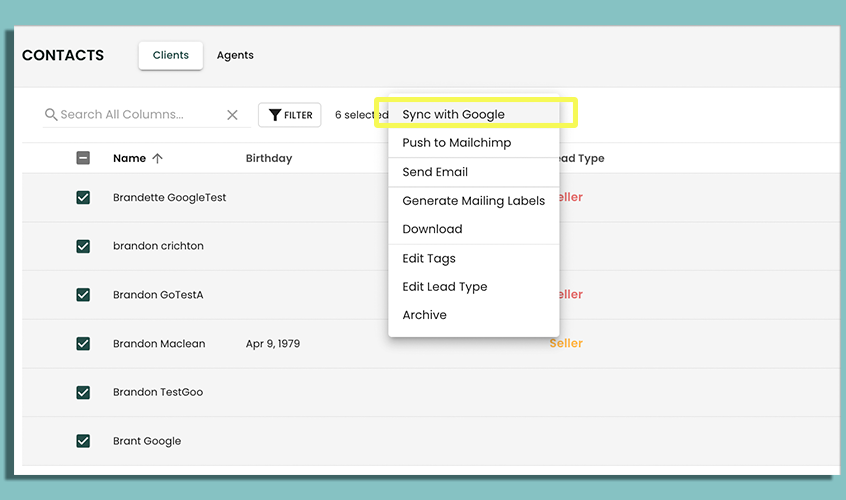
Task: Click Generate Mailing Labels
Action: click(x=473, y=201)
